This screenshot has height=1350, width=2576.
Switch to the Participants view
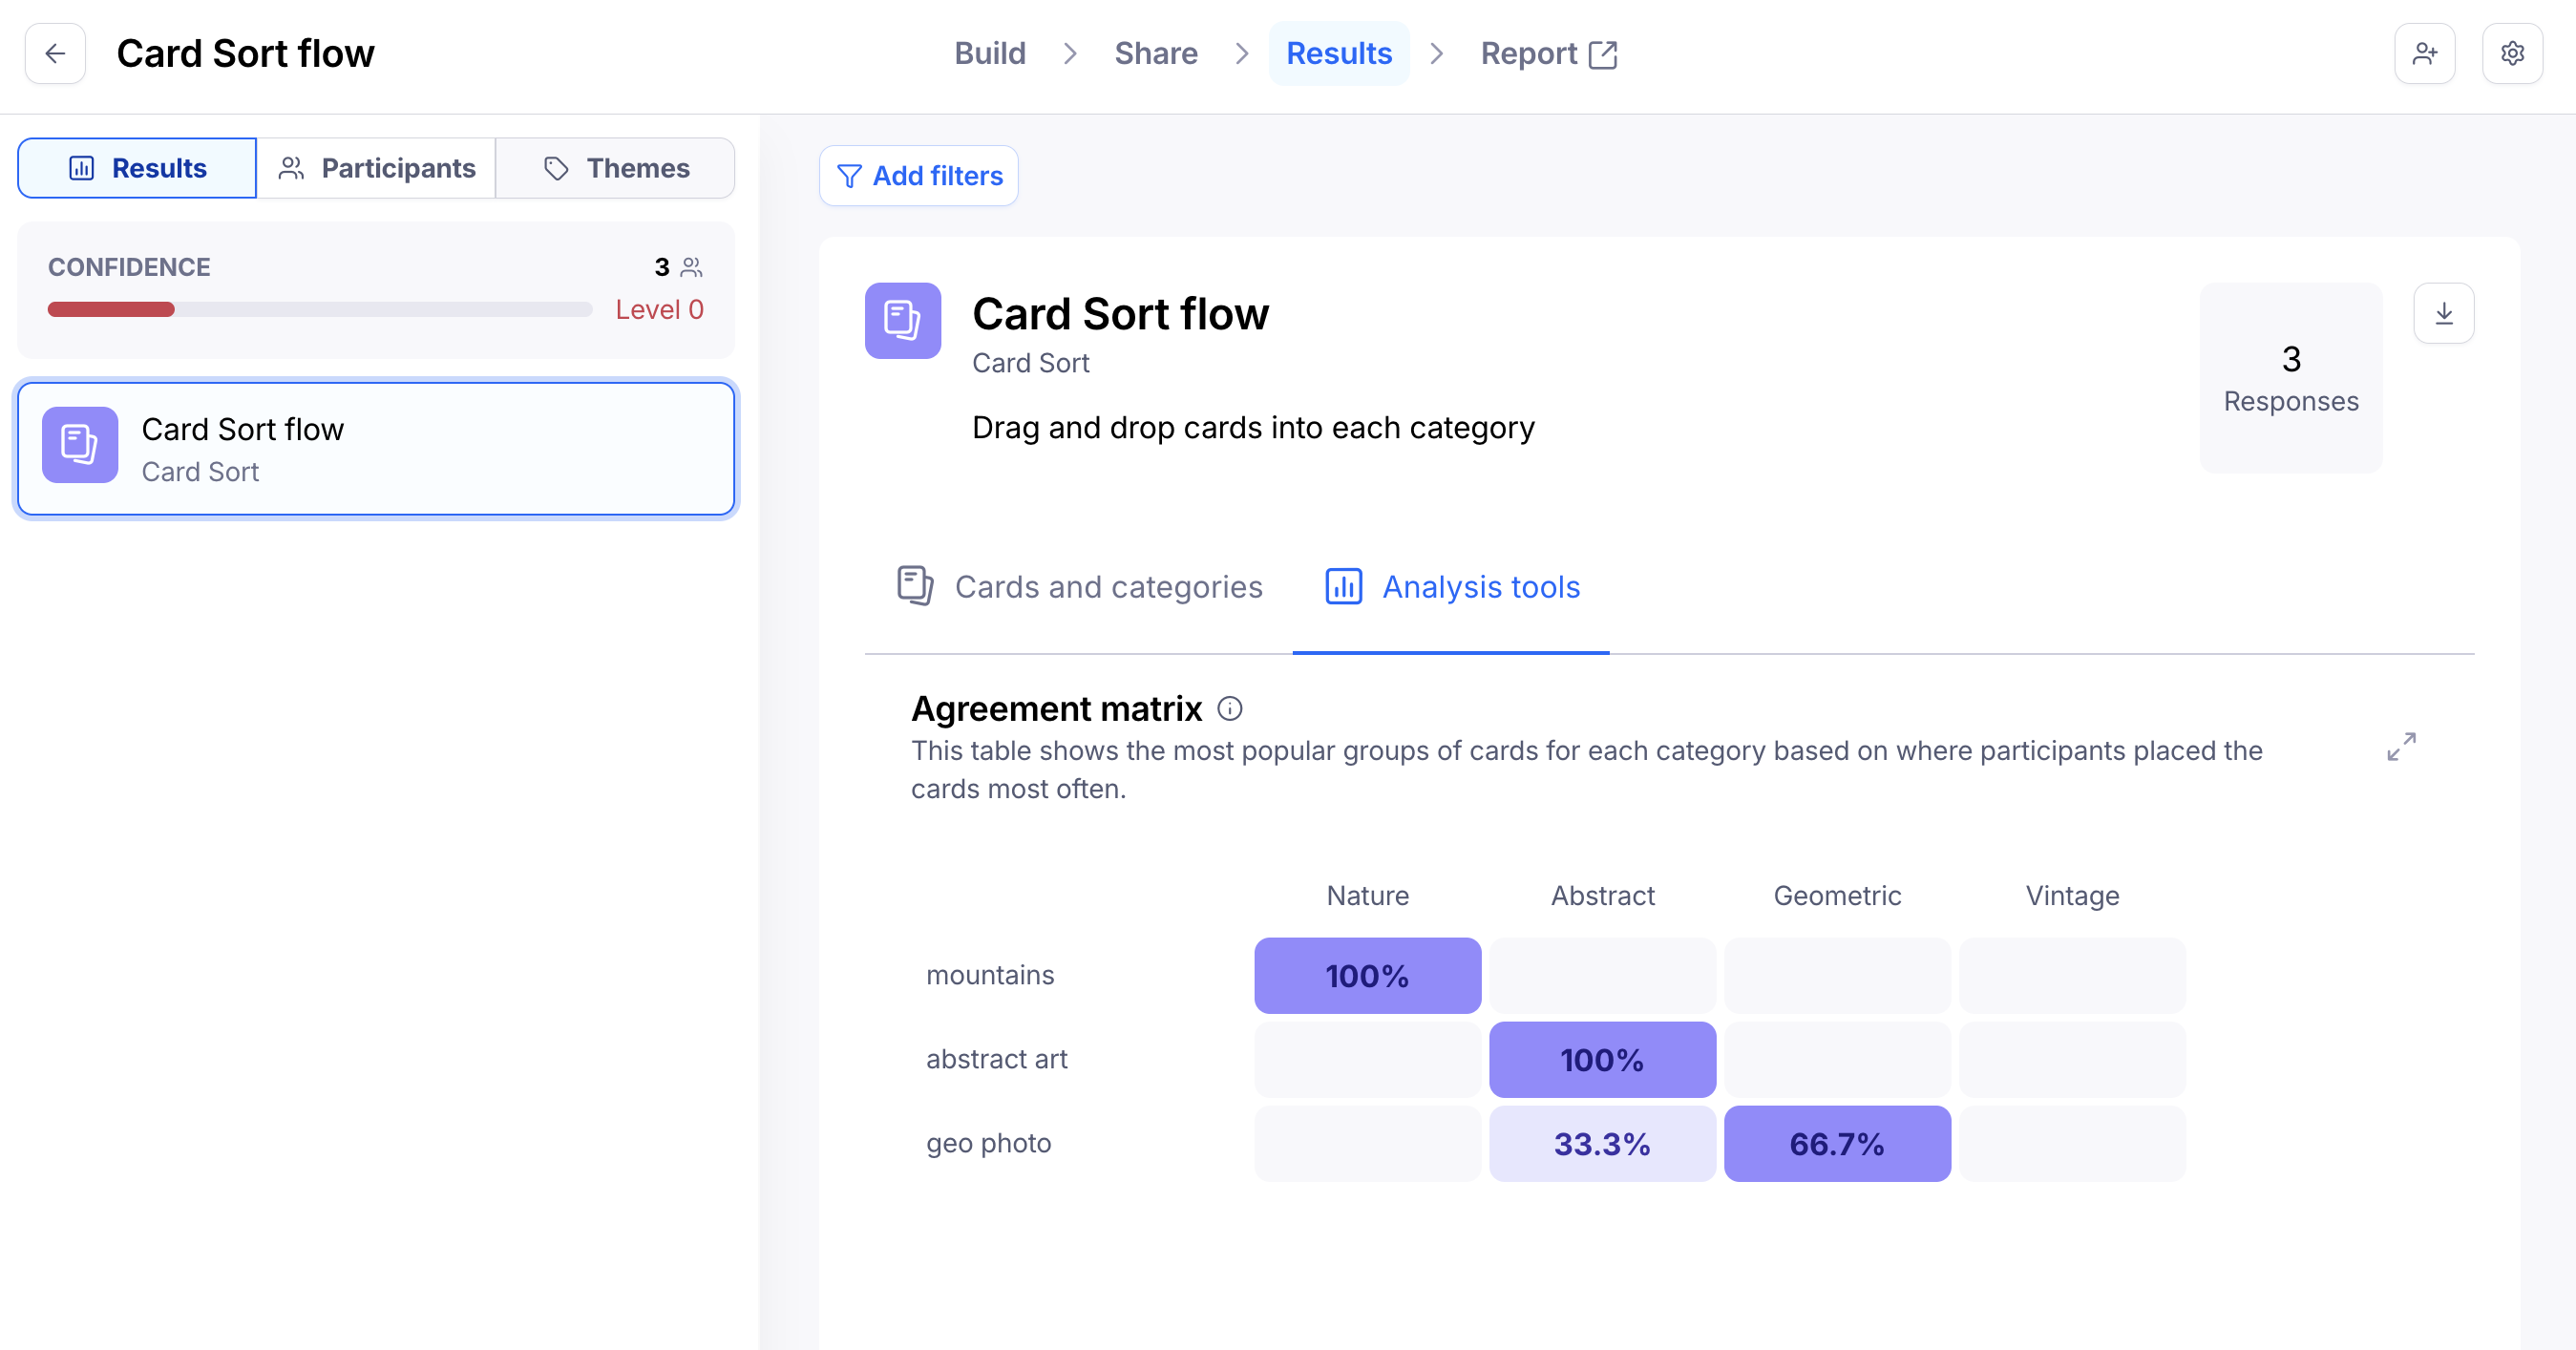click(x=376, y=168)
